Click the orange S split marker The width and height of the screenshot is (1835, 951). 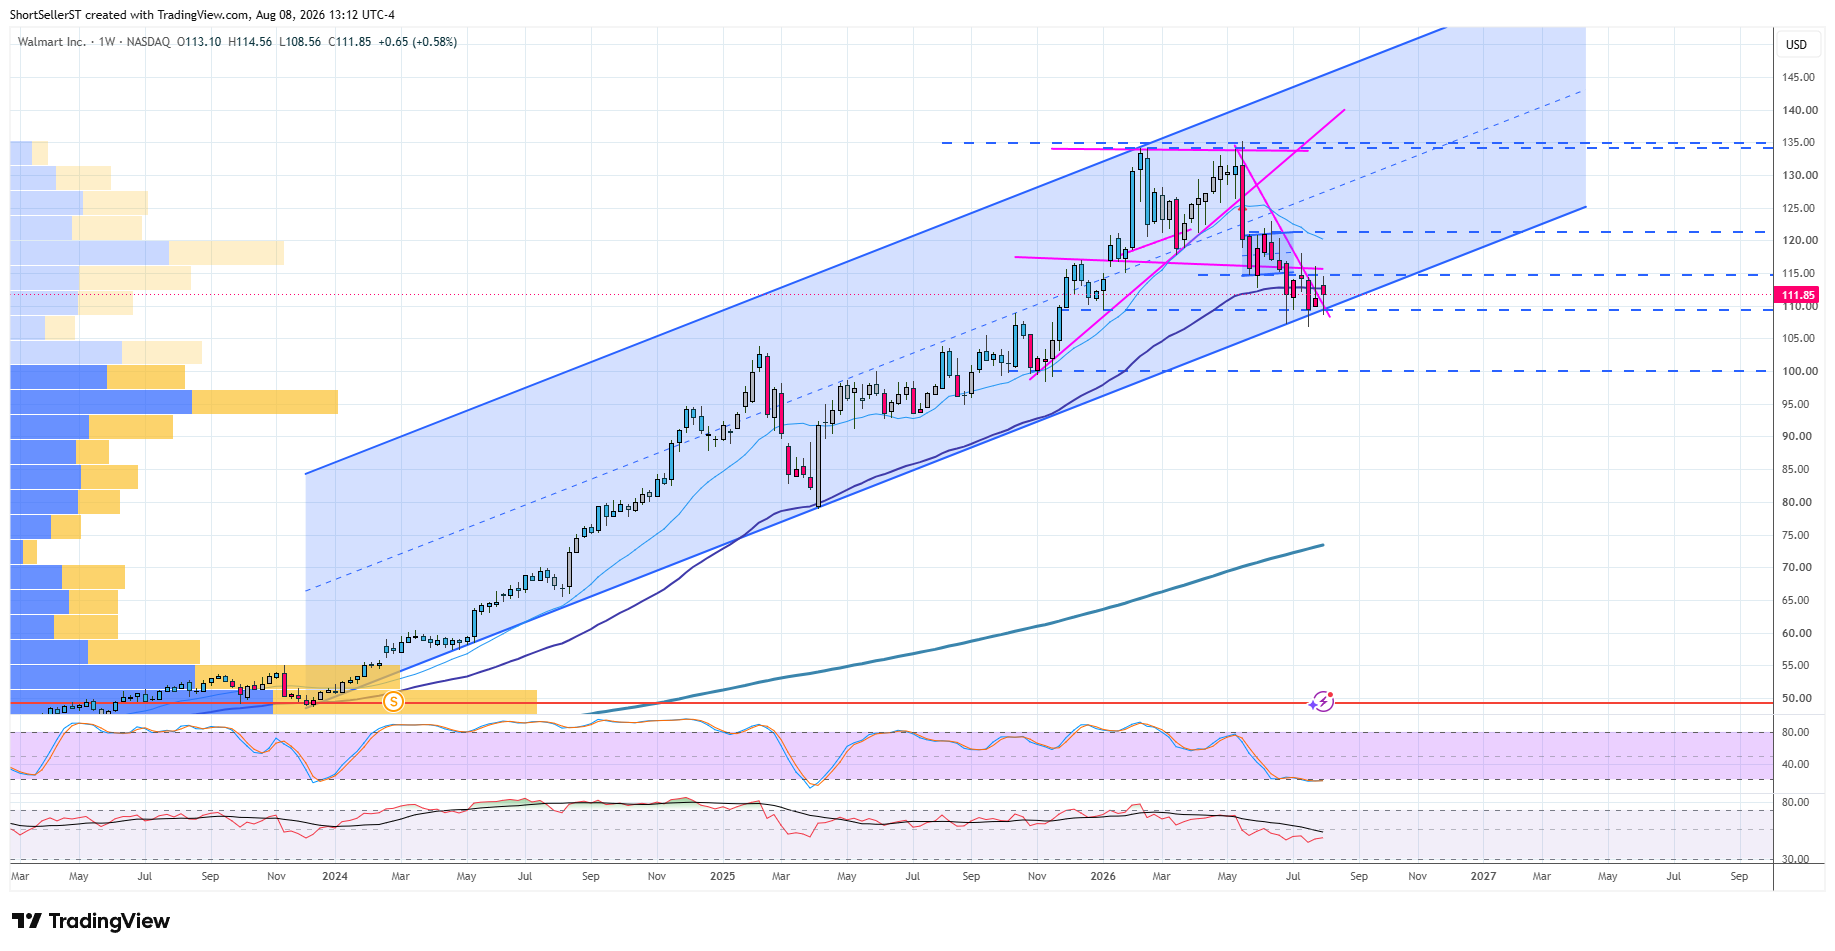[394, 702]
